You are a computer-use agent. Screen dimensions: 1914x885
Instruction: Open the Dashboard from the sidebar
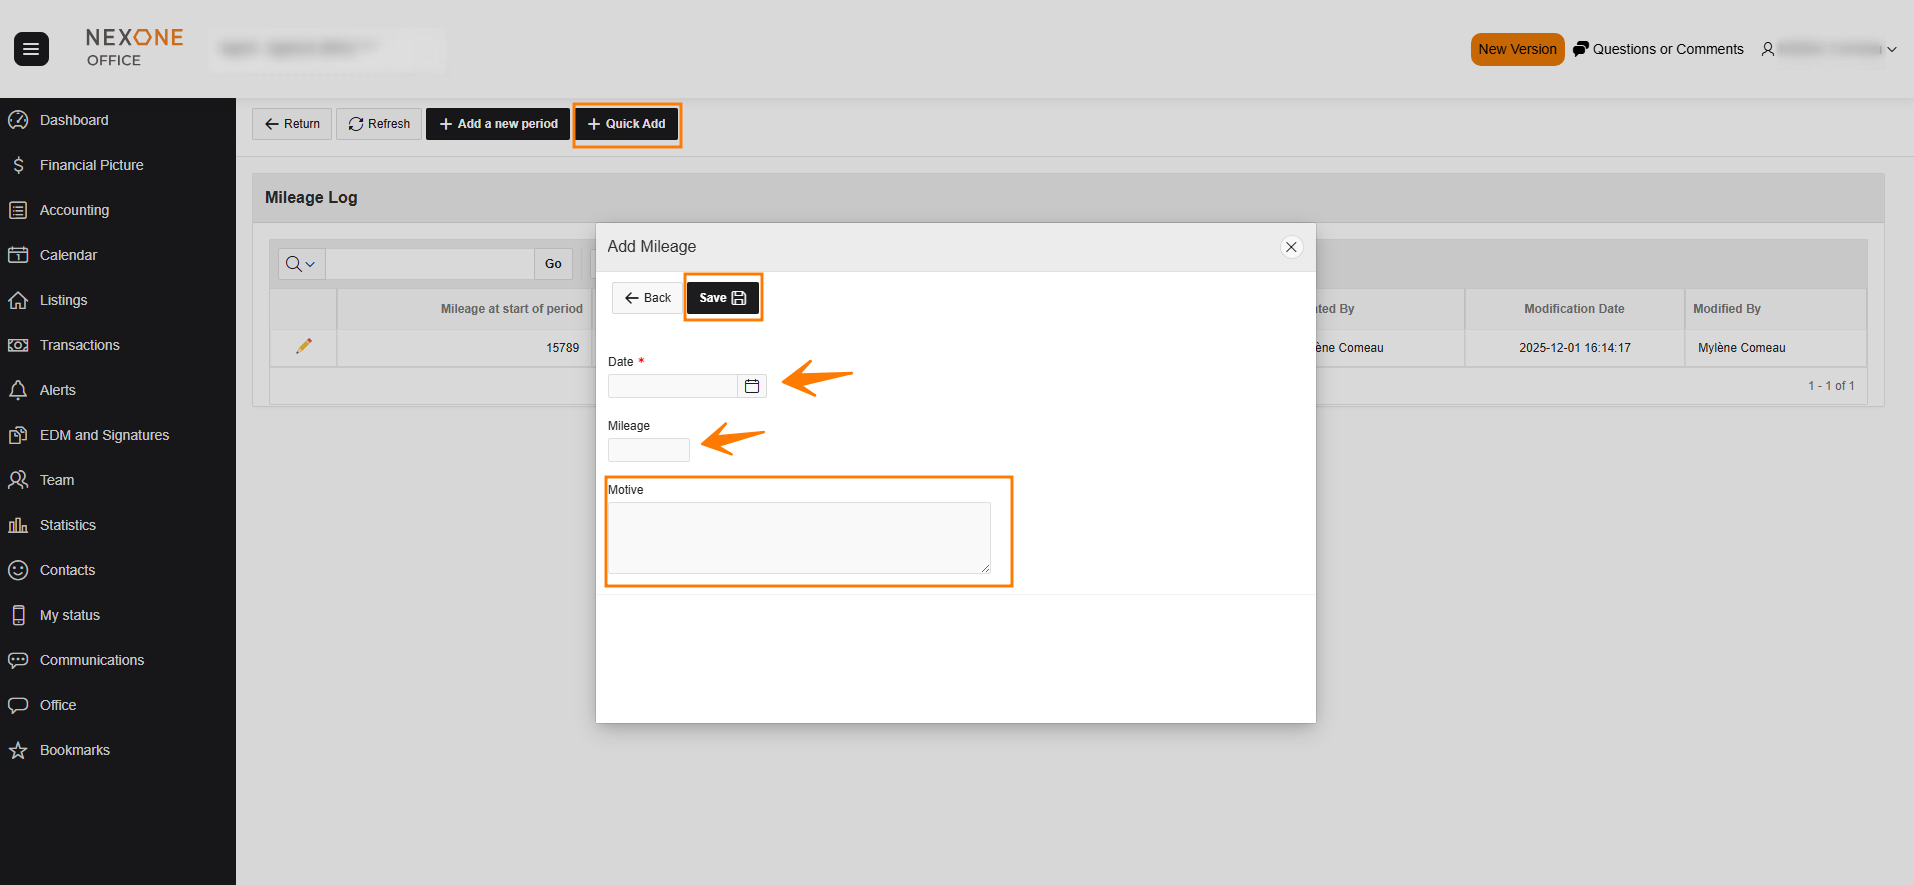coord(74,120)
